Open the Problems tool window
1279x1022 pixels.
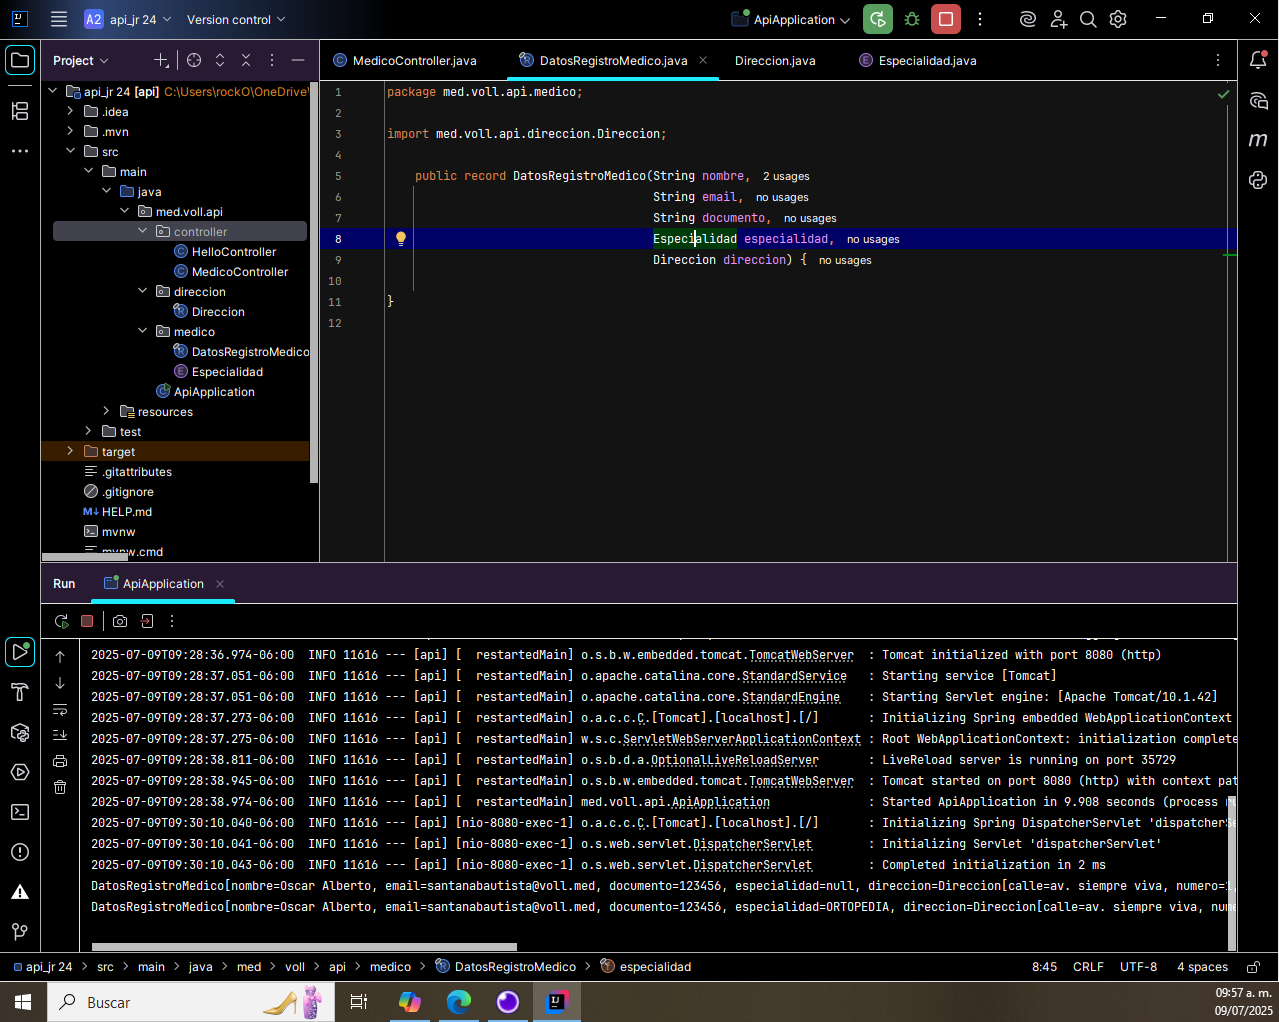coord(20,852)
